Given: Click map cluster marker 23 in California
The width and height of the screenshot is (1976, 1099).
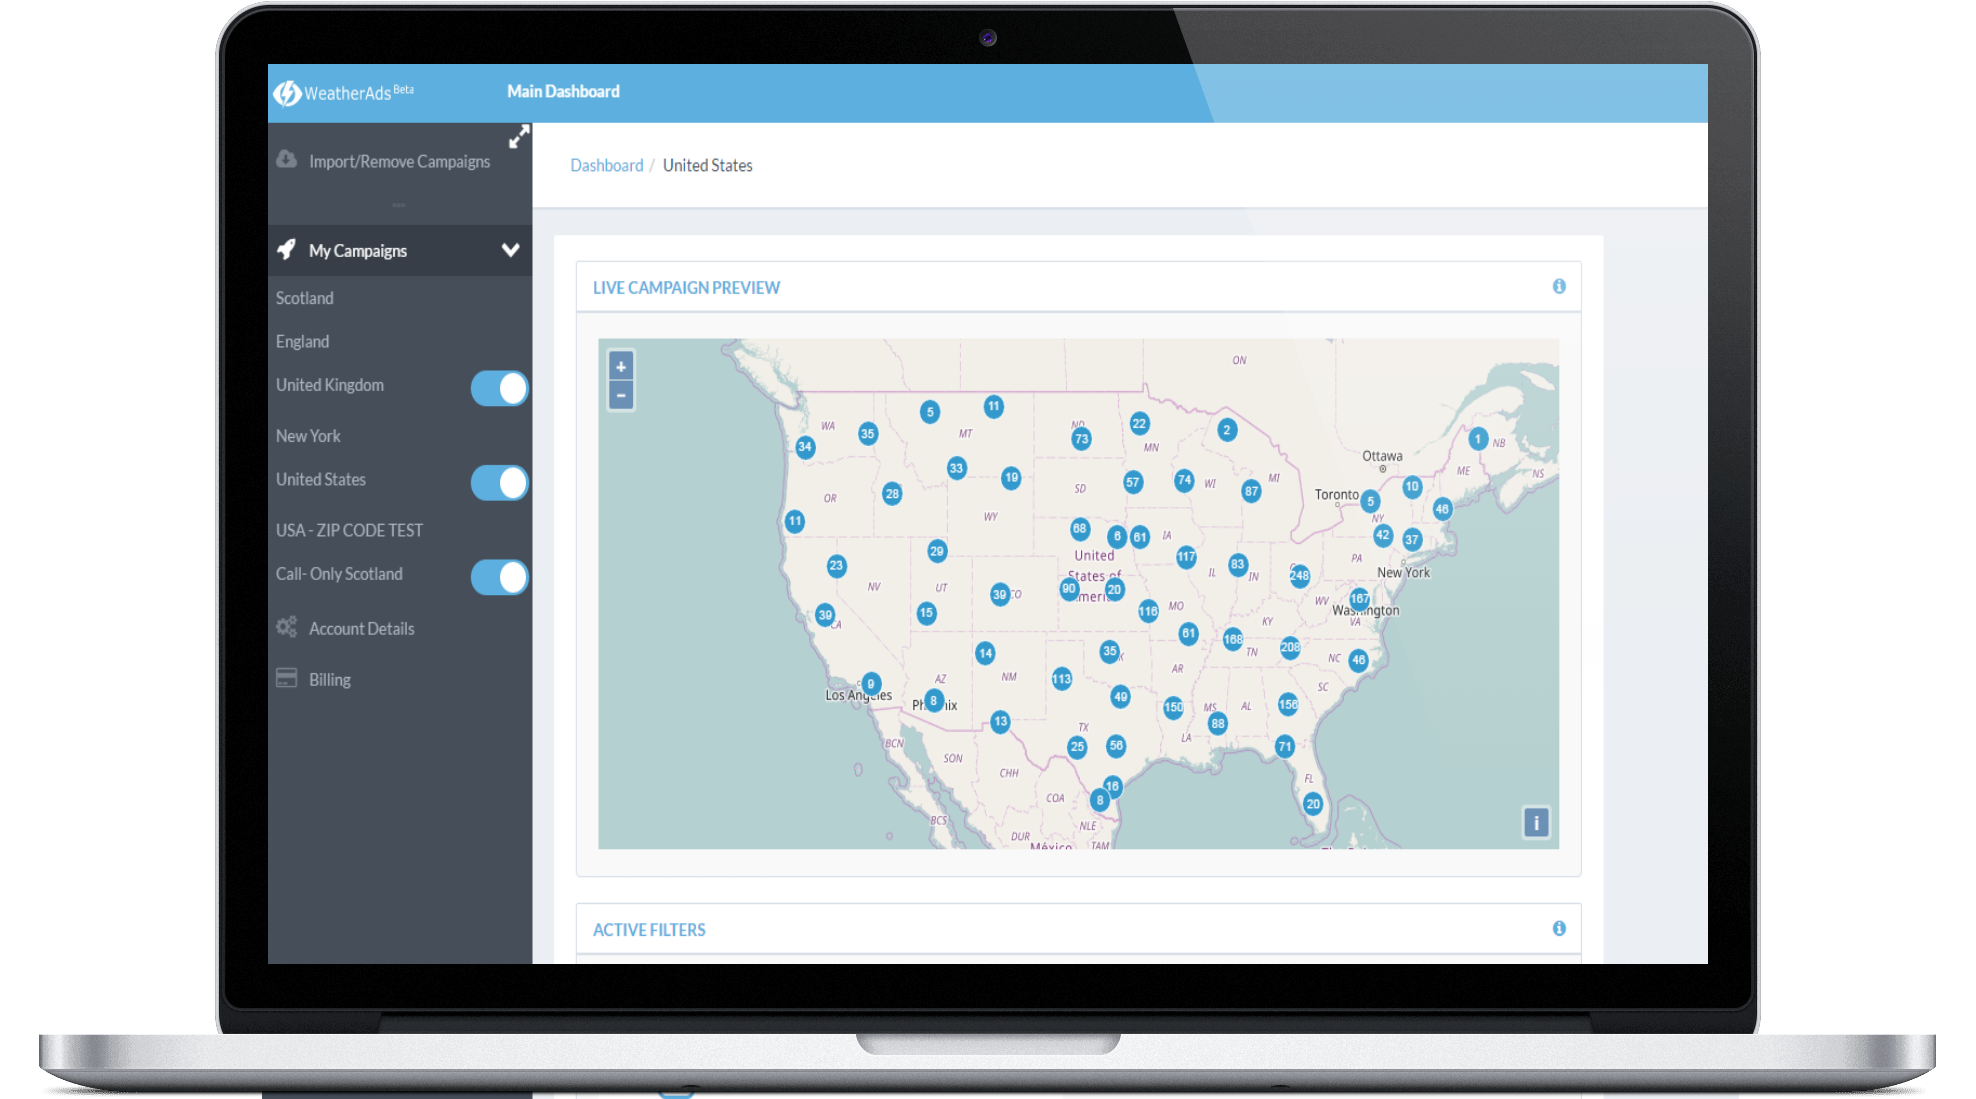Looking at the screenshot, I should coord(836,566).
